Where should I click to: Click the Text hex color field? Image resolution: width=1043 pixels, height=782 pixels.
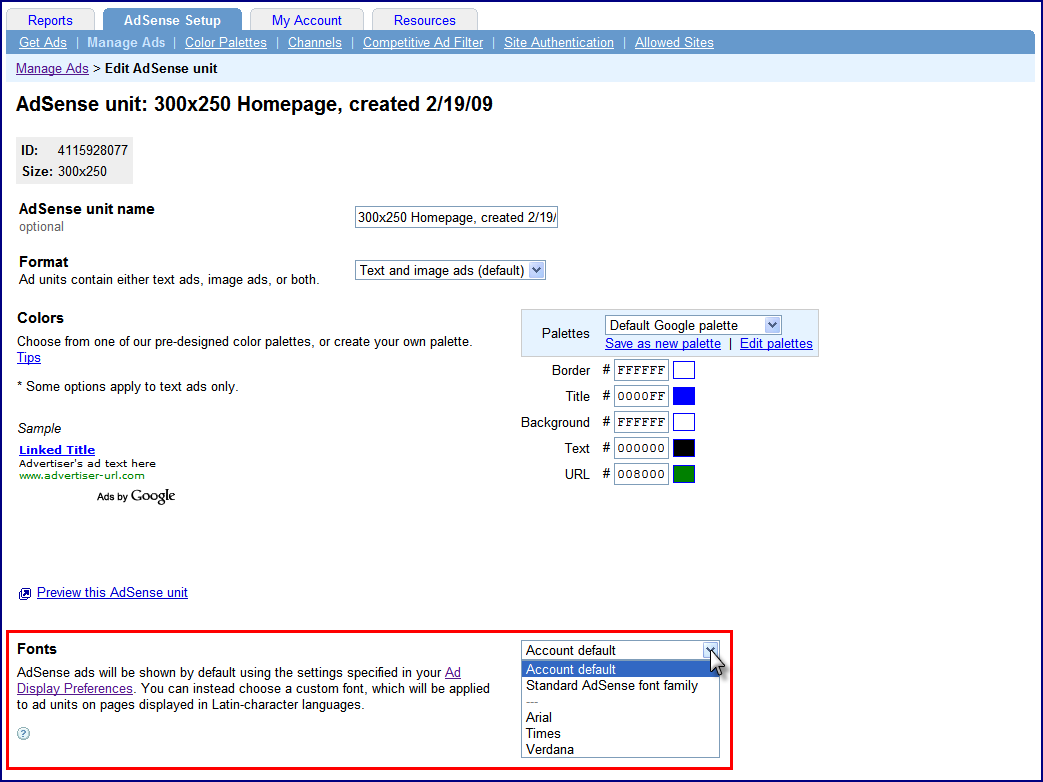click(x=641, y=448)
